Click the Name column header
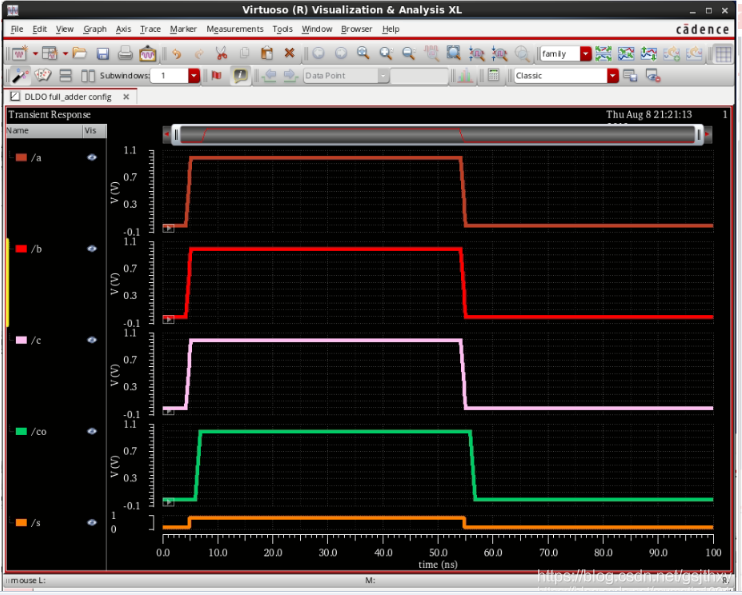This screenshot has width=742, height=595. (44, 131)
